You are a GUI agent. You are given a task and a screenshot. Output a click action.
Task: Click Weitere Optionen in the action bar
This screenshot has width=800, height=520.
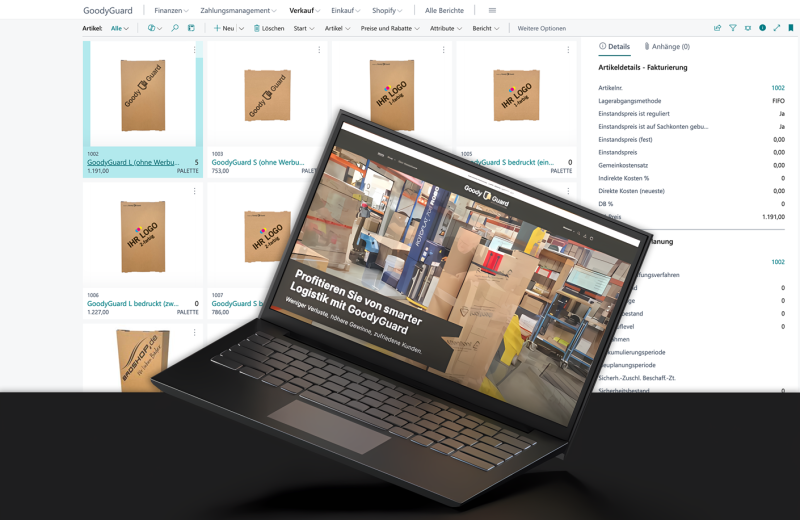(541, 29)
